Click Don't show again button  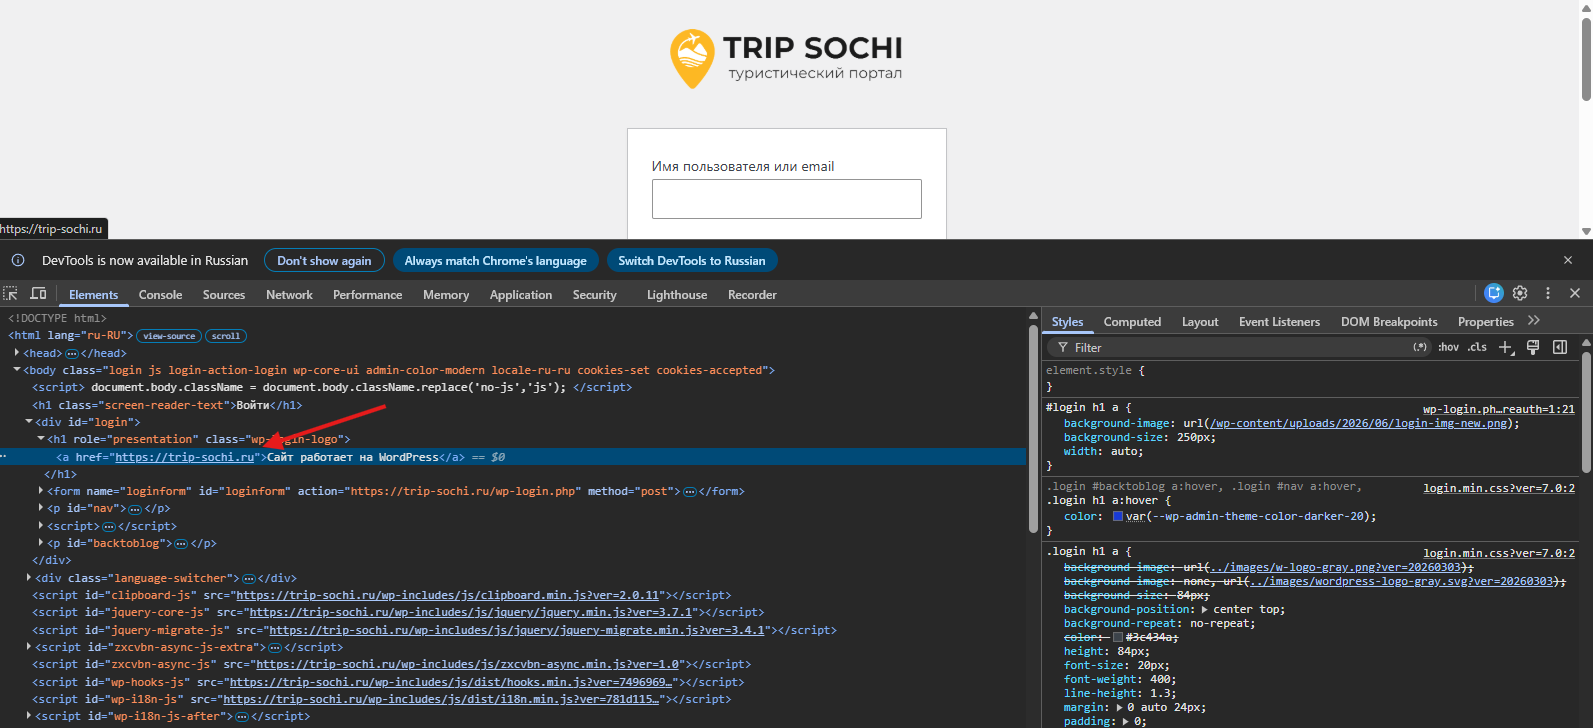[324, 261]
